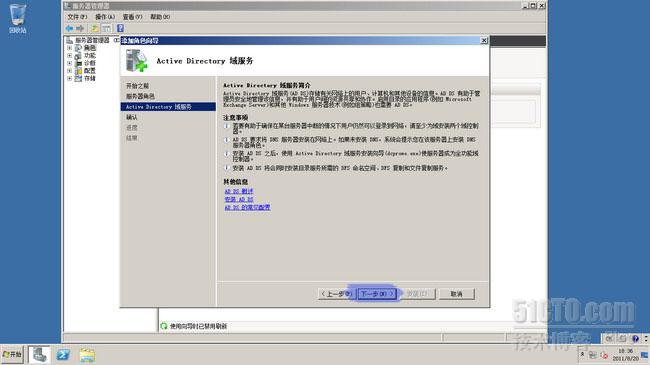Select the 存储 node icon in the tree
The width and height of the screenshot is (650, 365).
click(78, 78)
